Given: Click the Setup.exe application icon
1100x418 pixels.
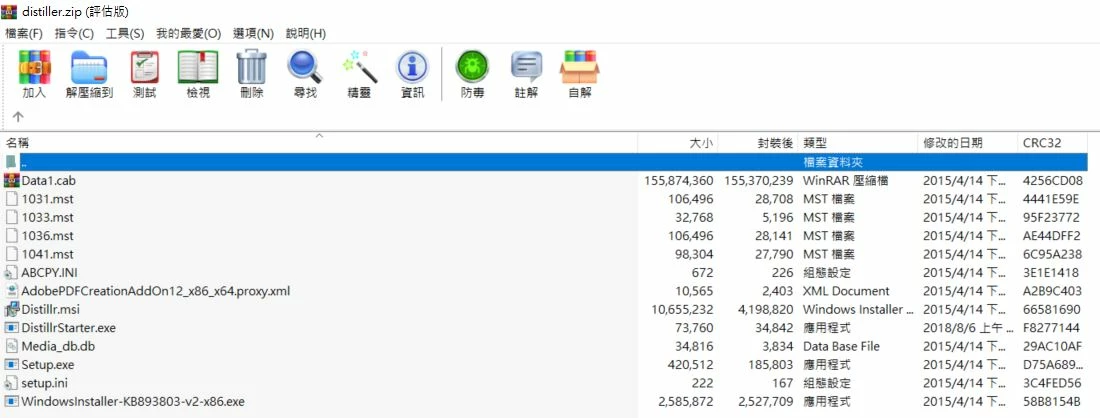Looking at the screenshot, I should click(x=12, y=365).
